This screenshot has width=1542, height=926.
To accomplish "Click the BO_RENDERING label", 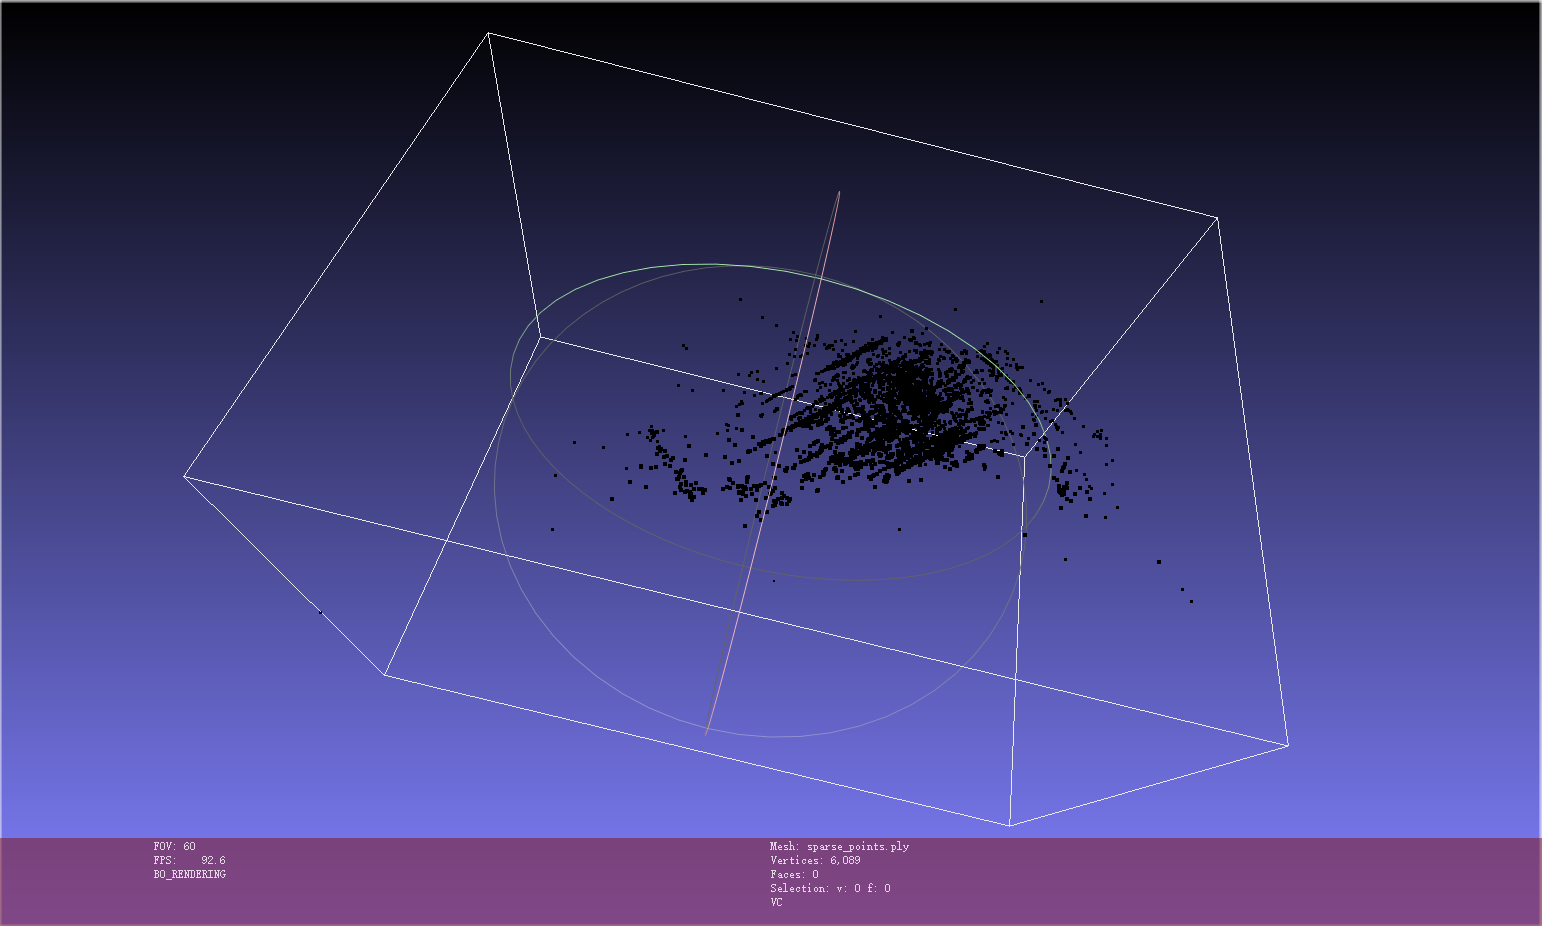I will coord(189,874).
